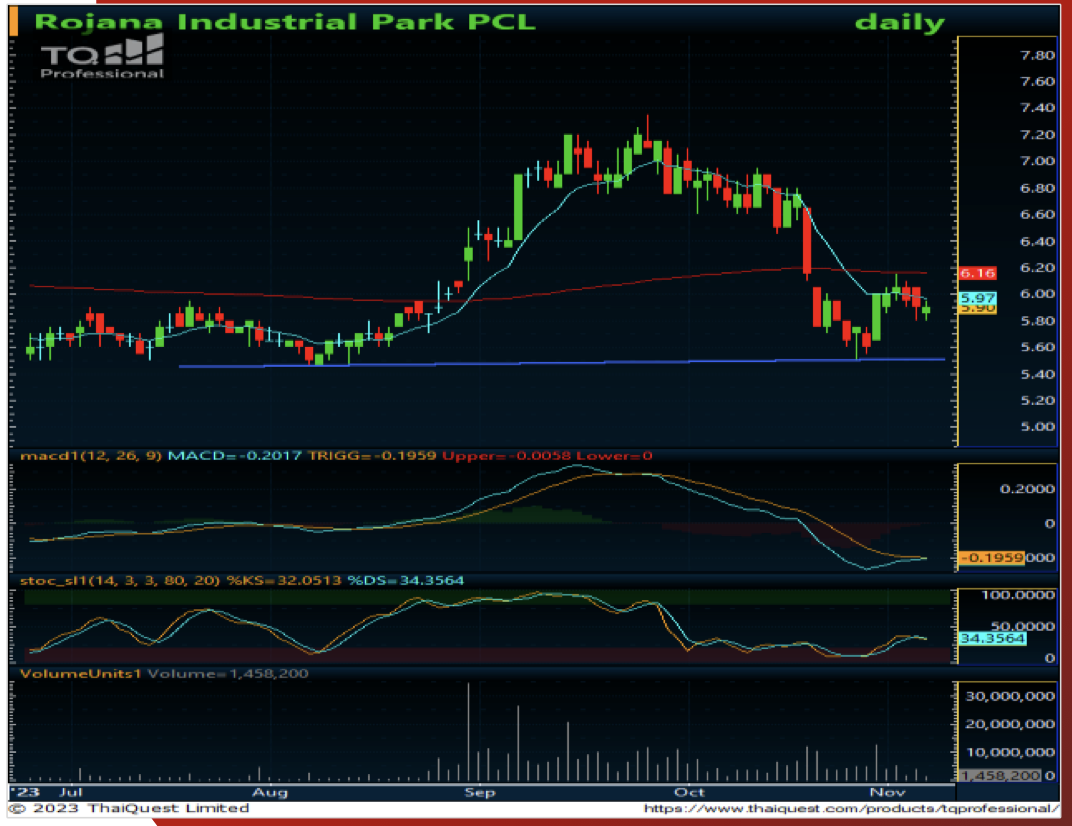Click the 100.0000 stochastic axis label
1072x826 pixels.
(x=1018, y=595)
